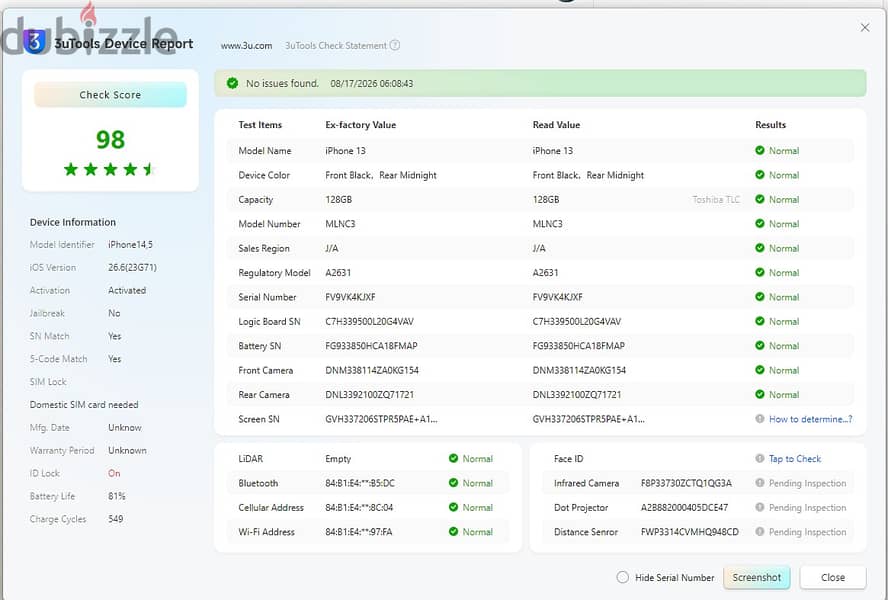Click the info icon in Screen SN row

tap(760, 419)
